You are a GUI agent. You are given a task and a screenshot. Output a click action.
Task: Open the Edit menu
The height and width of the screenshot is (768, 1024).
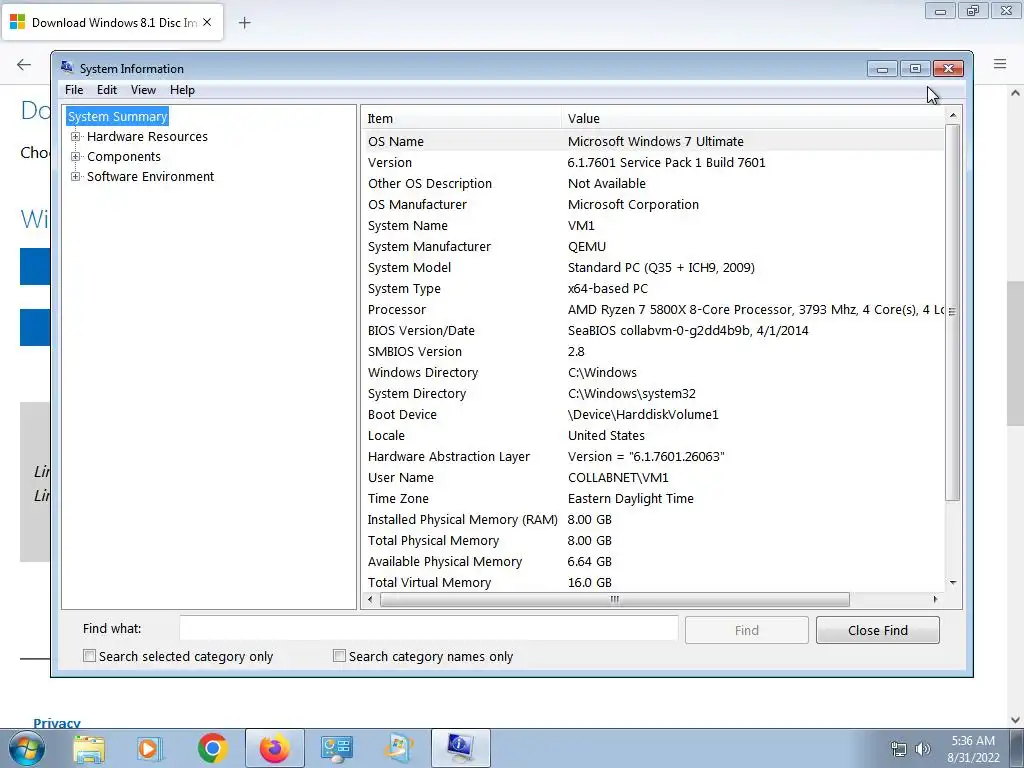point(106,90)
